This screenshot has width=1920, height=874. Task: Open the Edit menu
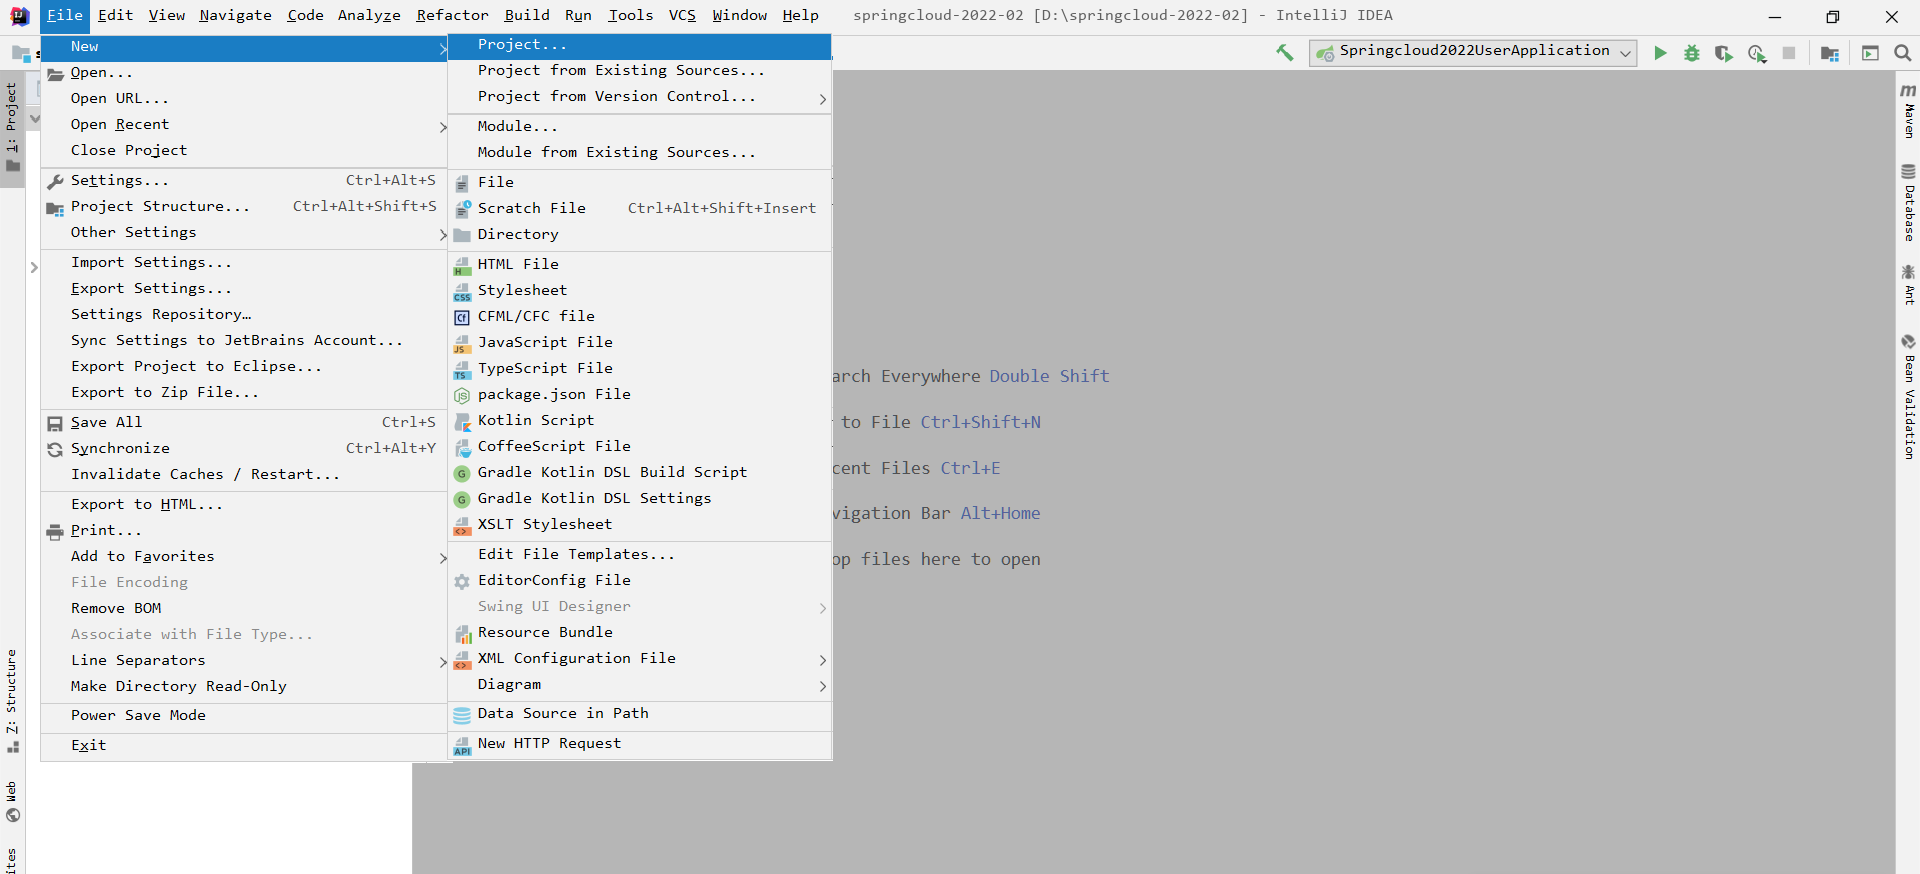pyautogui.click(x=115, y=15)
